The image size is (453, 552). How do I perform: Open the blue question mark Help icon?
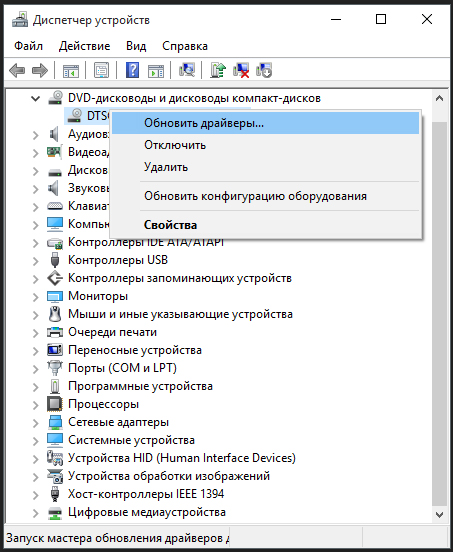click(132, 70)
